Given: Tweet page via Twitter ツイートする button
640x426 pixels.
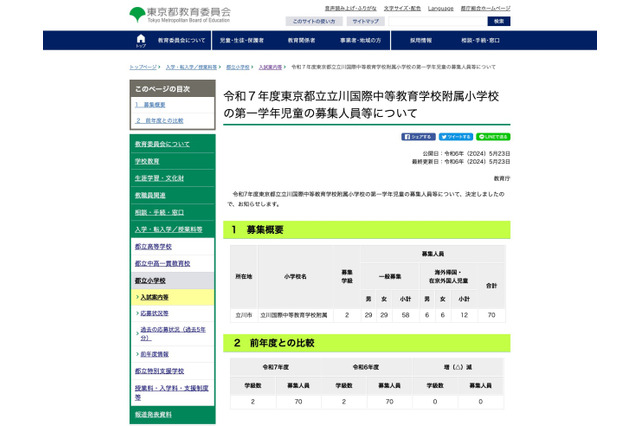Looking at the screenshot, I should pyautogui.click(x=456, y=137).
